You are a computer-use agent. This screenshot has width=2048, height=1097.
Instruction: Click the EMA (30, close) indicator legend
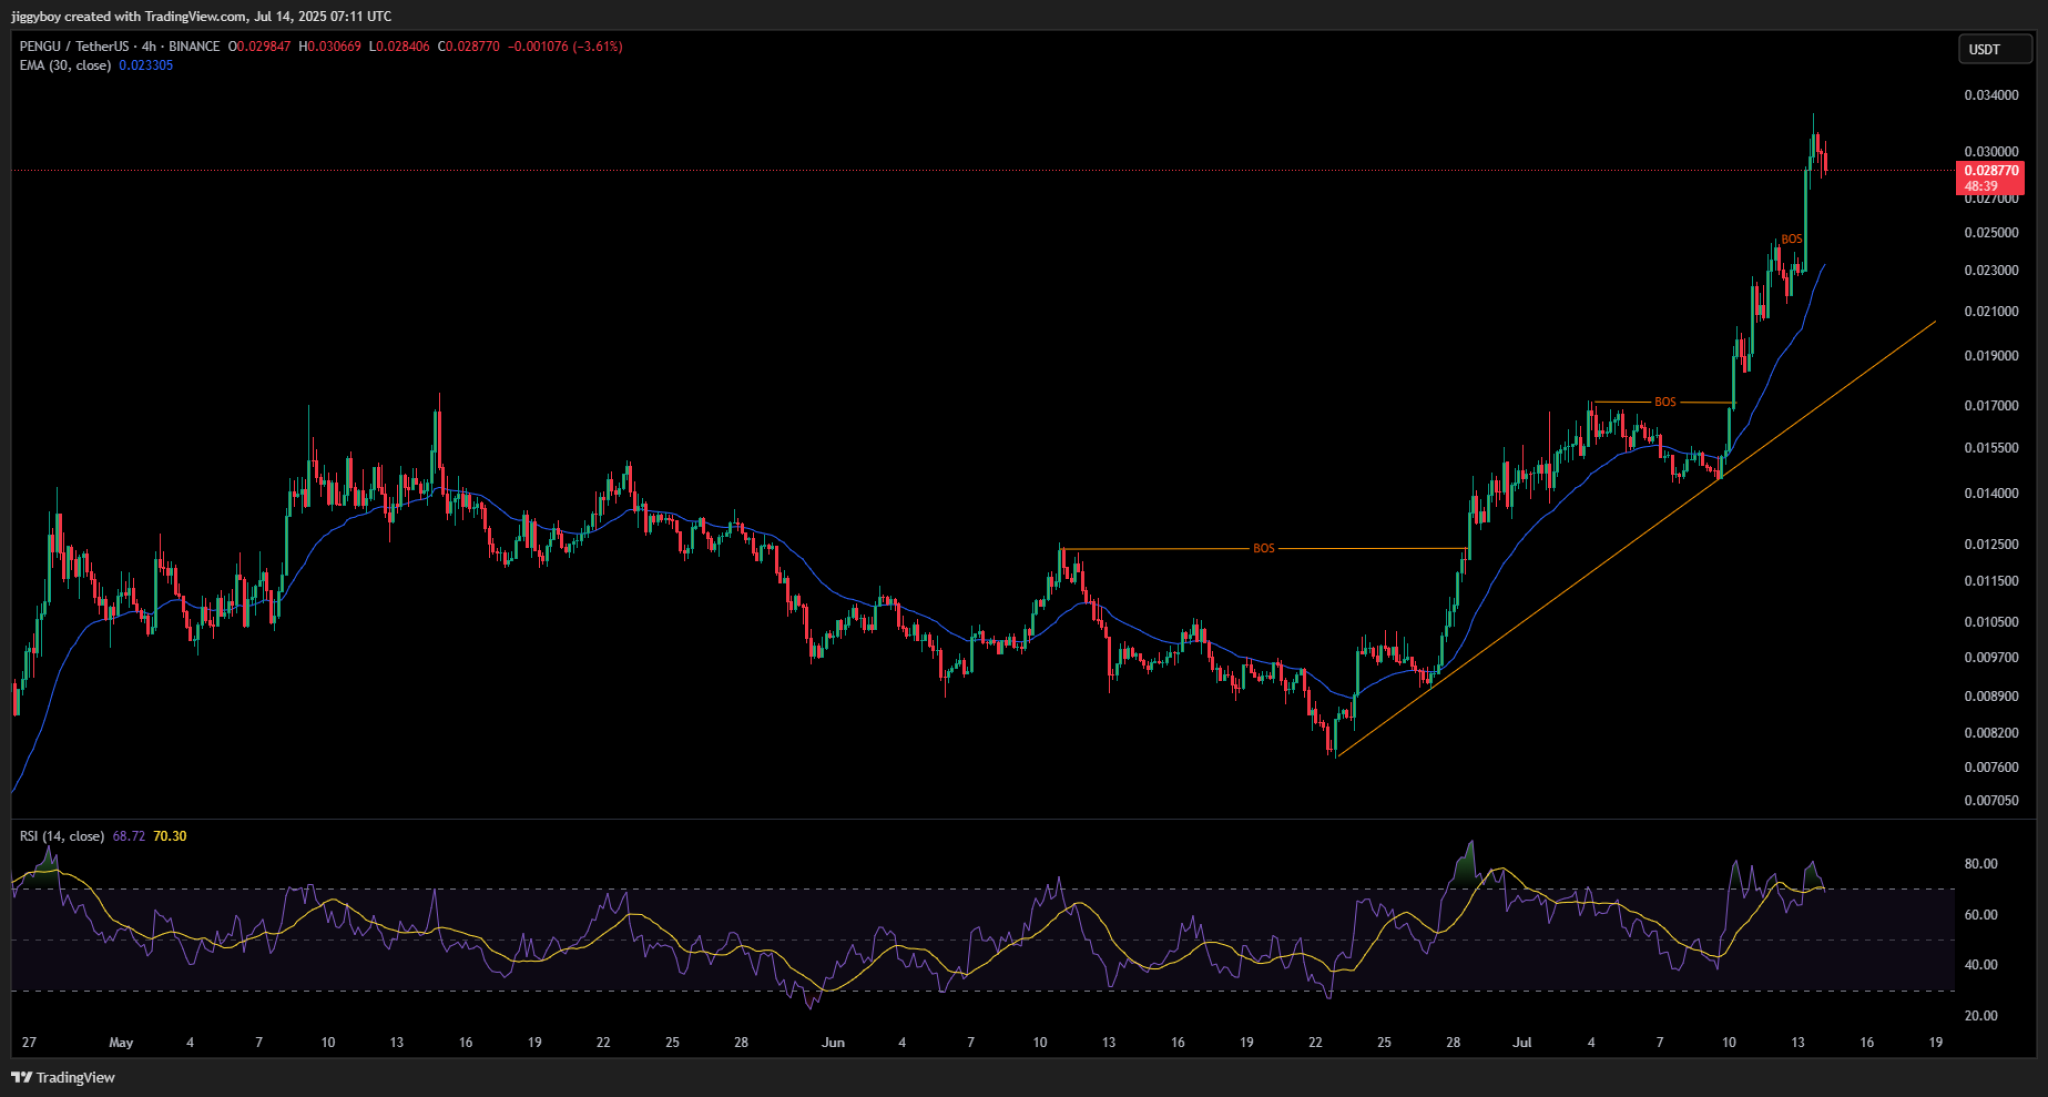tap(65, 65)
